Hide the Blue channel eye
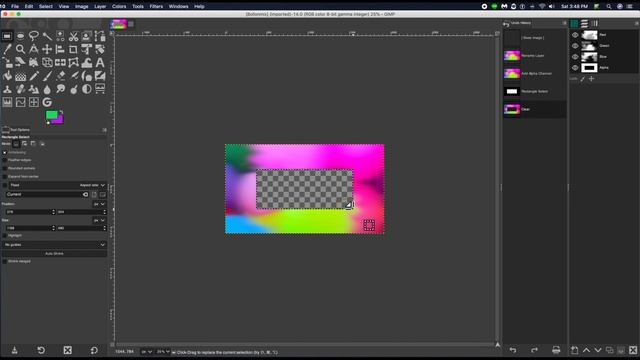Screen dimensions: 640x360 point(575,57)
